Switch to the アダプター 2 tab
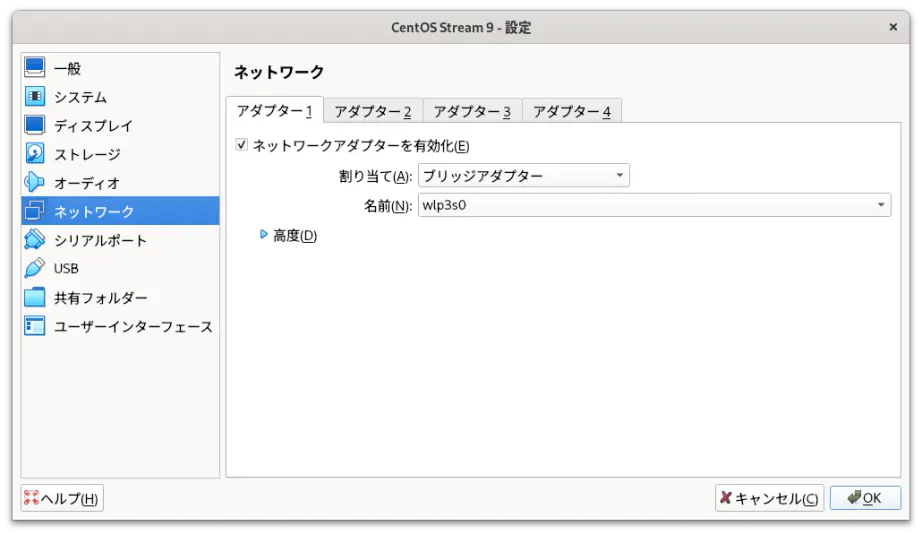Viewport: 922px width, 535px height. pyautogui.click(x=373, y=111)
